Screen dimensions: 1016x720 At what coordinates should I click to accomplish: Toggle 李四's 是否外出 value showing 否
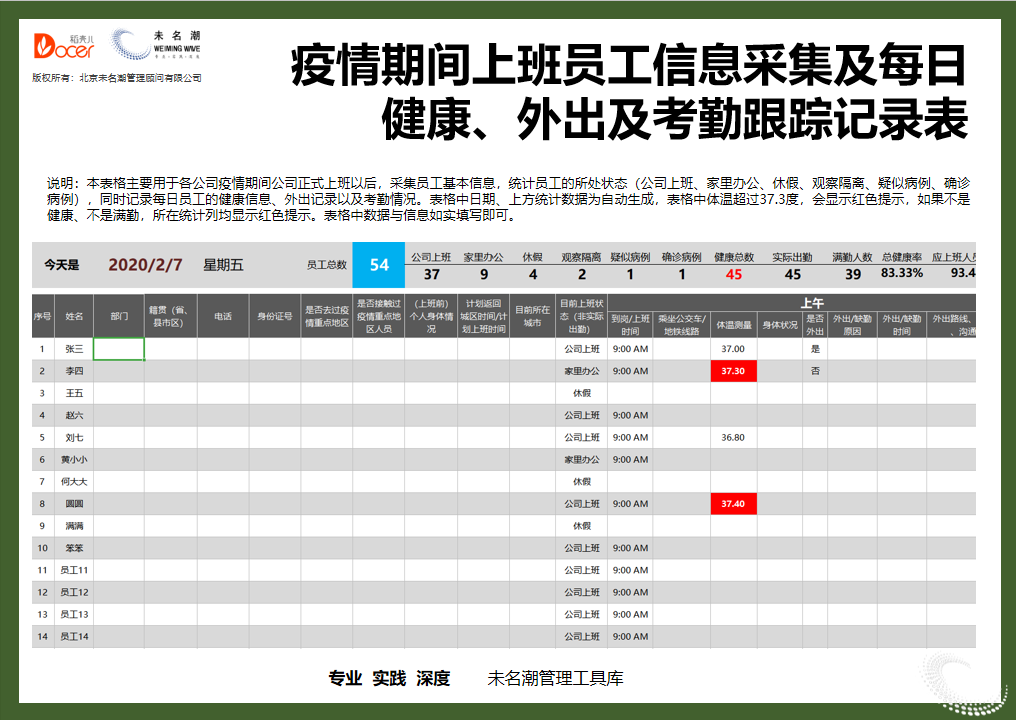tap(816, 370)
